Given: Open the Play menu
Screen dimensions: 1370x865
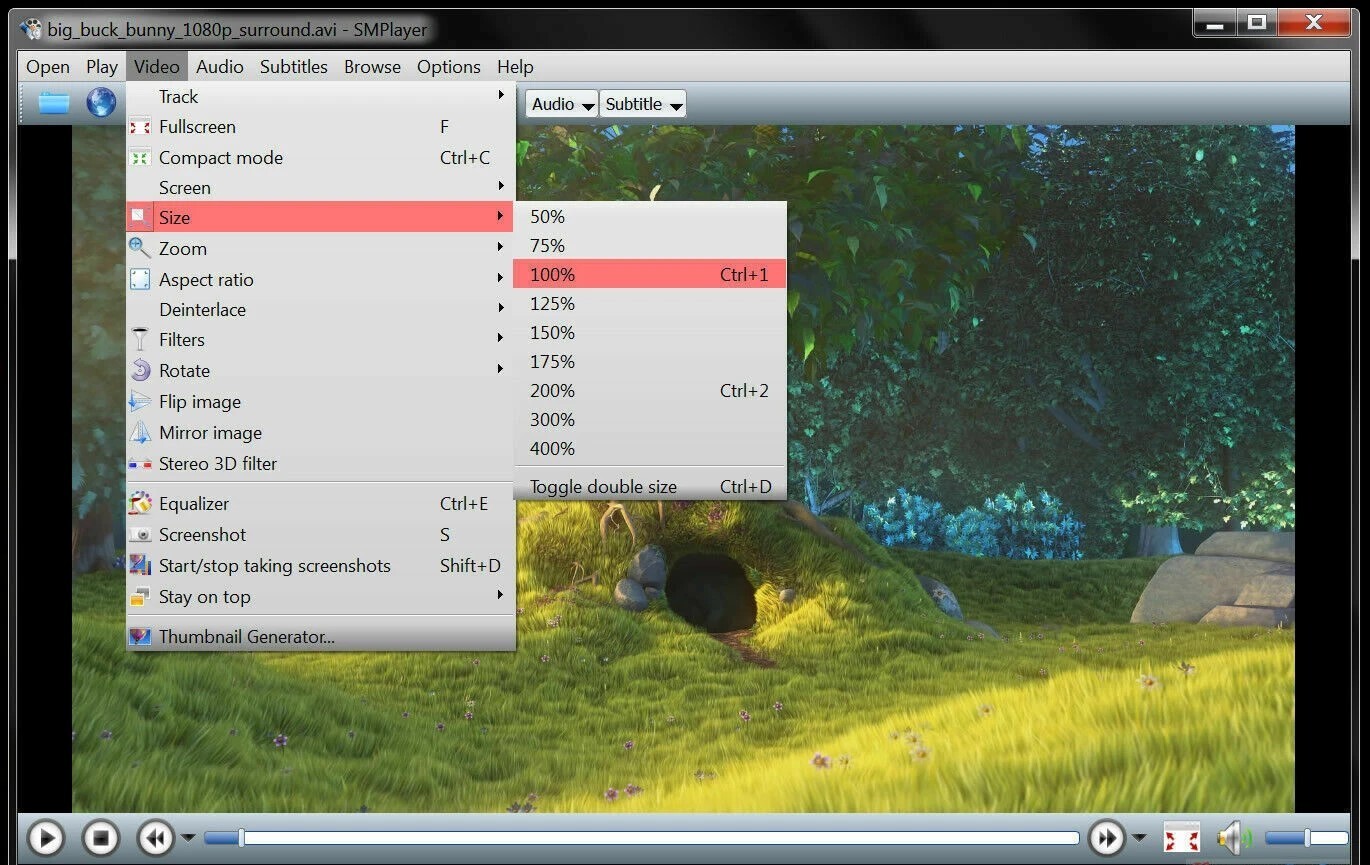Looking at the screenshot, I should point(102,67).
